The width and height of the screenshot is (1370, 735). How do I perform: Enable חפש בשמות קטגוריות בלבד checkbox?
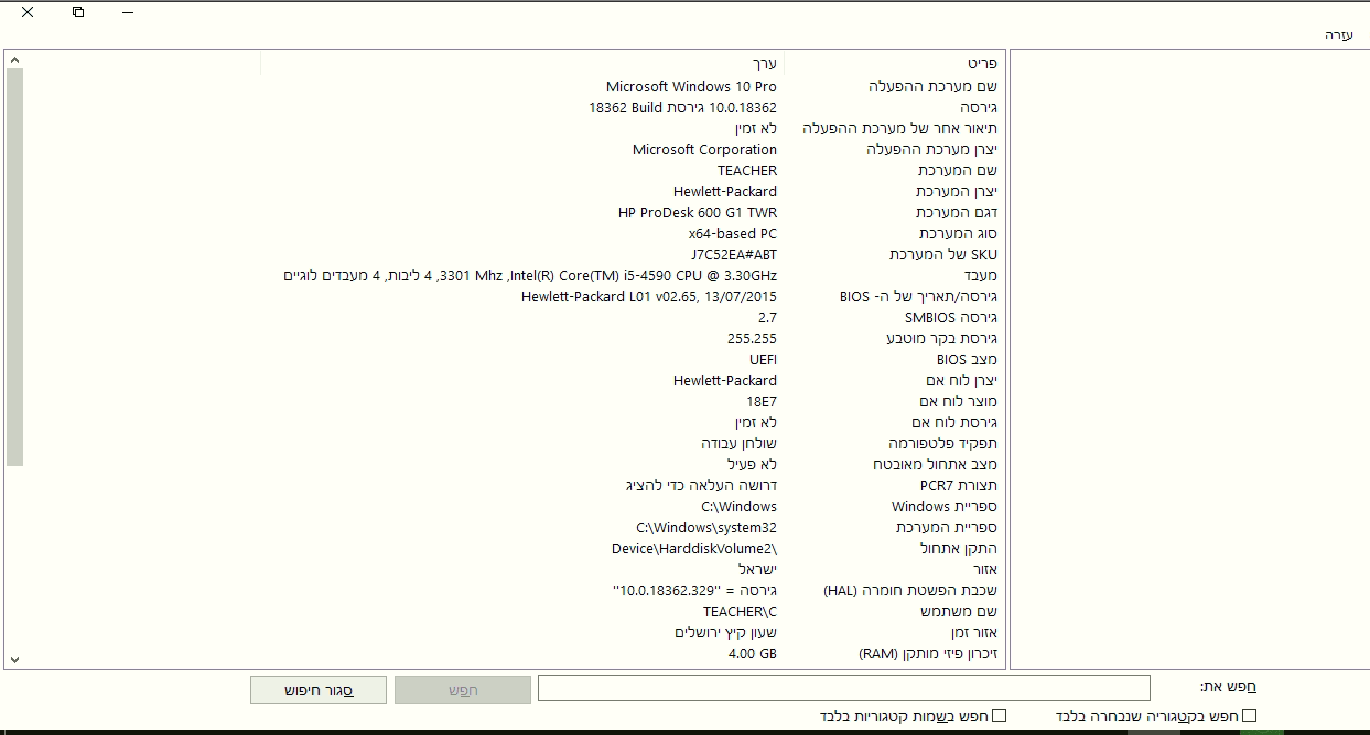998,716
